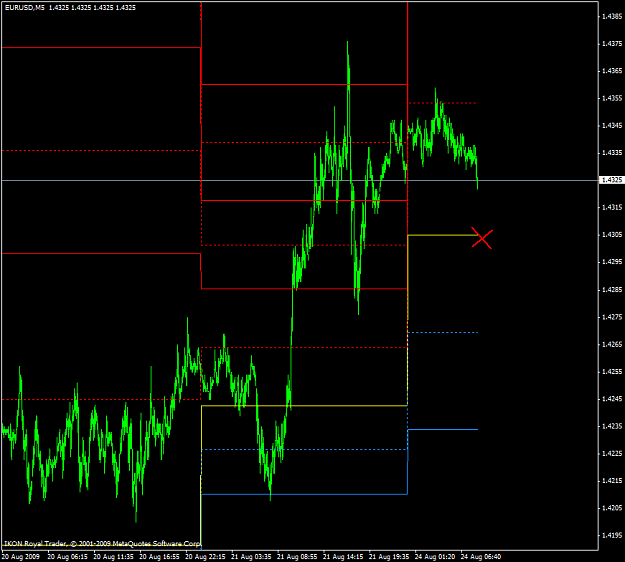
Task: Click the 24 Aug 01:20 time label
Action: [x=435, y=556]
